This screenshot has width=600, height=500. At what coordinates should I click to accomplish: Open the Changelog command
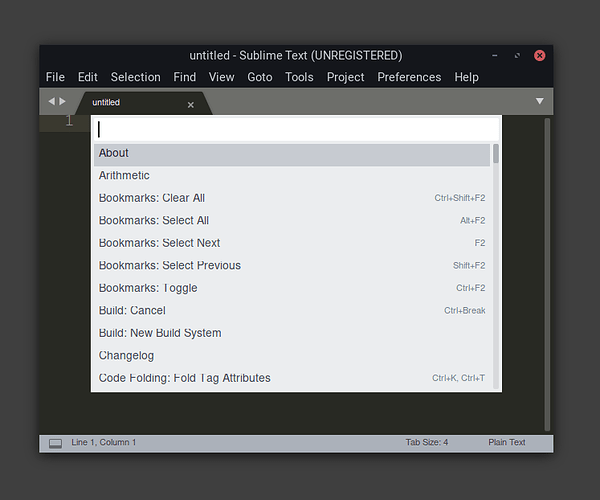click(x=292, y=356)
